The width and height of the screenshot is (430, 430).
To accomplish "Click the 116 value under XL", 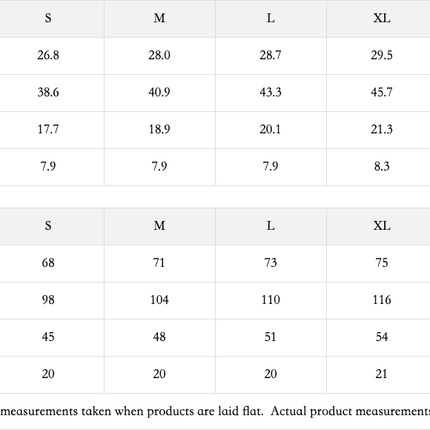I will (382, 300).
